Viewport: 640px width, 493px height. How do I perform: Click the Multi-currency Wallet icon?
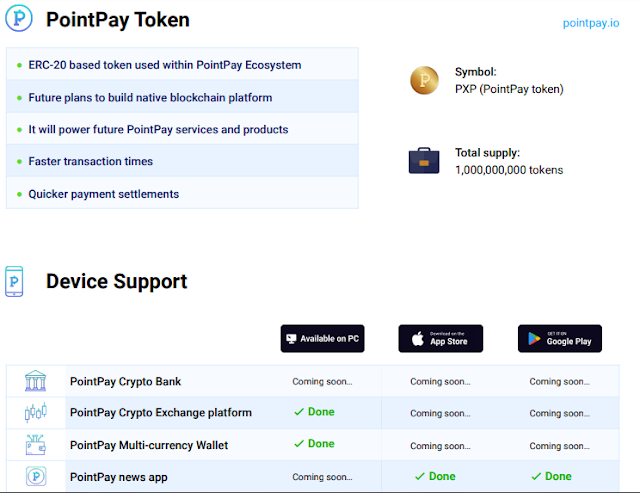35,444
